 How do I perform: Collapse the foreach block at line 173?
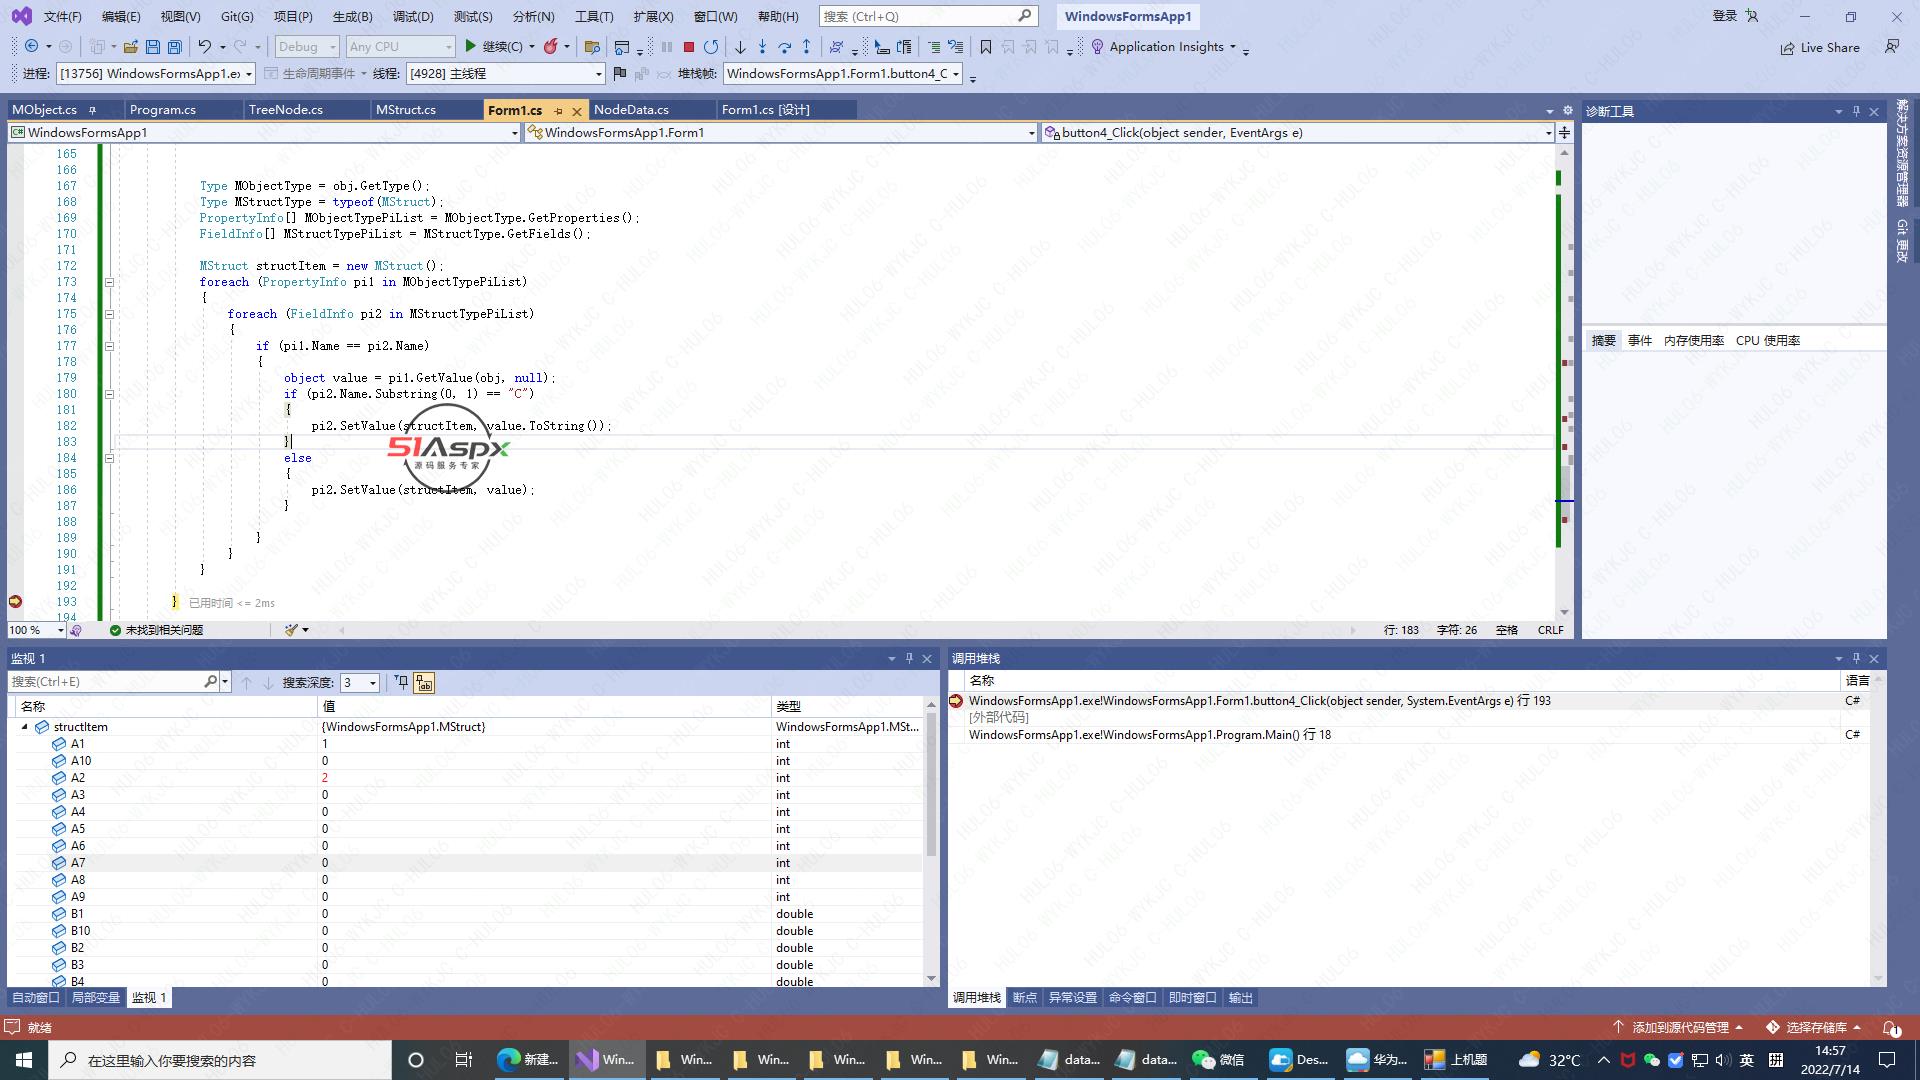(x=109, y=282)
